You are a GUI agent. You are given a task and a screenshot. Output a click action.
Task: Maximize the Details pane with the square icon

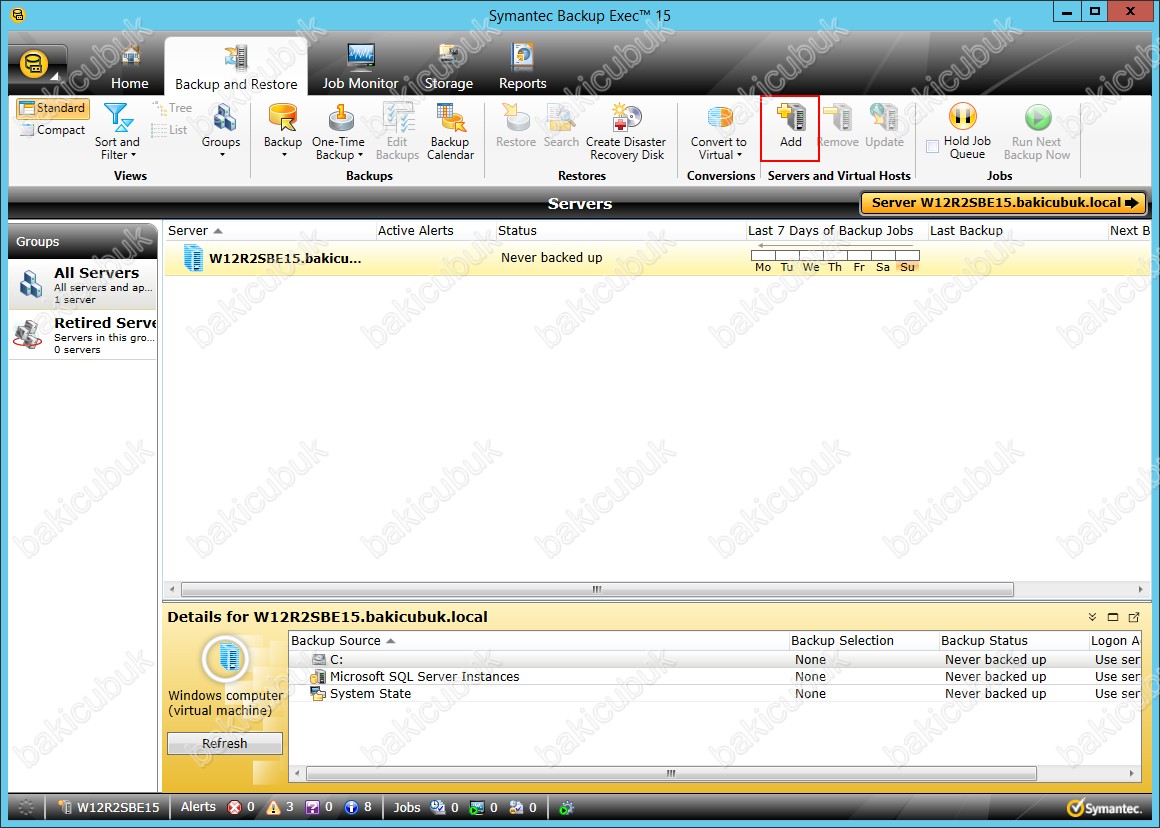click(x=1113, y=617)
